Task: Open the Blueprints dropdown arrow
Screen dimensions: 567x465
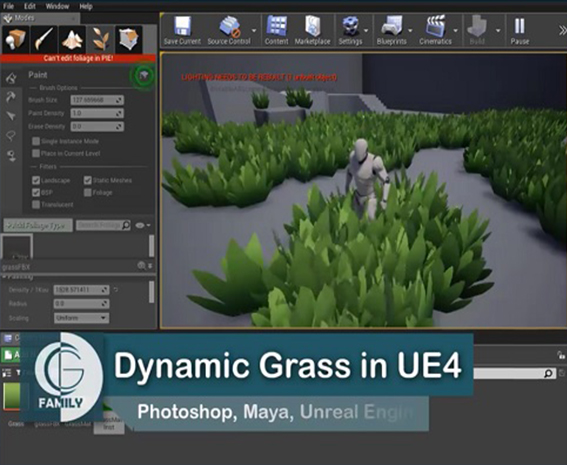Action: [x=410, y=31]
